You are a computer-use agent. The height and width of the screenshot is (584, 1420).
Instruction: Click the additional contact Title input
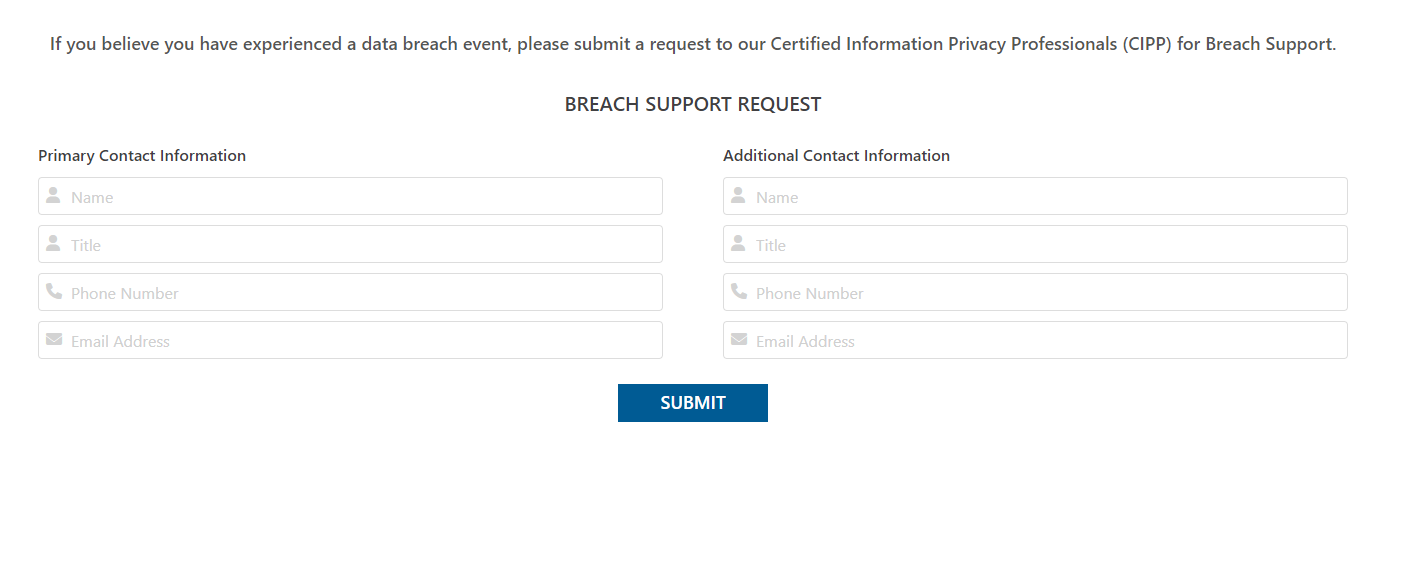[1035, 244]
